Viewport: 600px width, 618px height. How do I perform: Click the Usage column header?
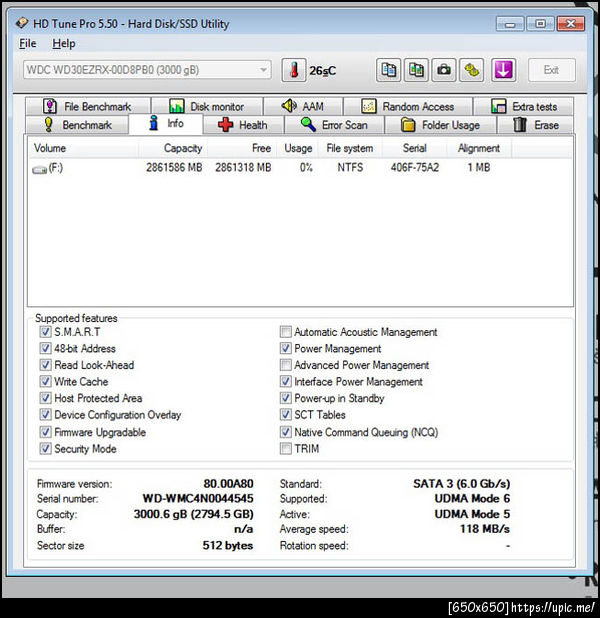[x=298, y=148]
